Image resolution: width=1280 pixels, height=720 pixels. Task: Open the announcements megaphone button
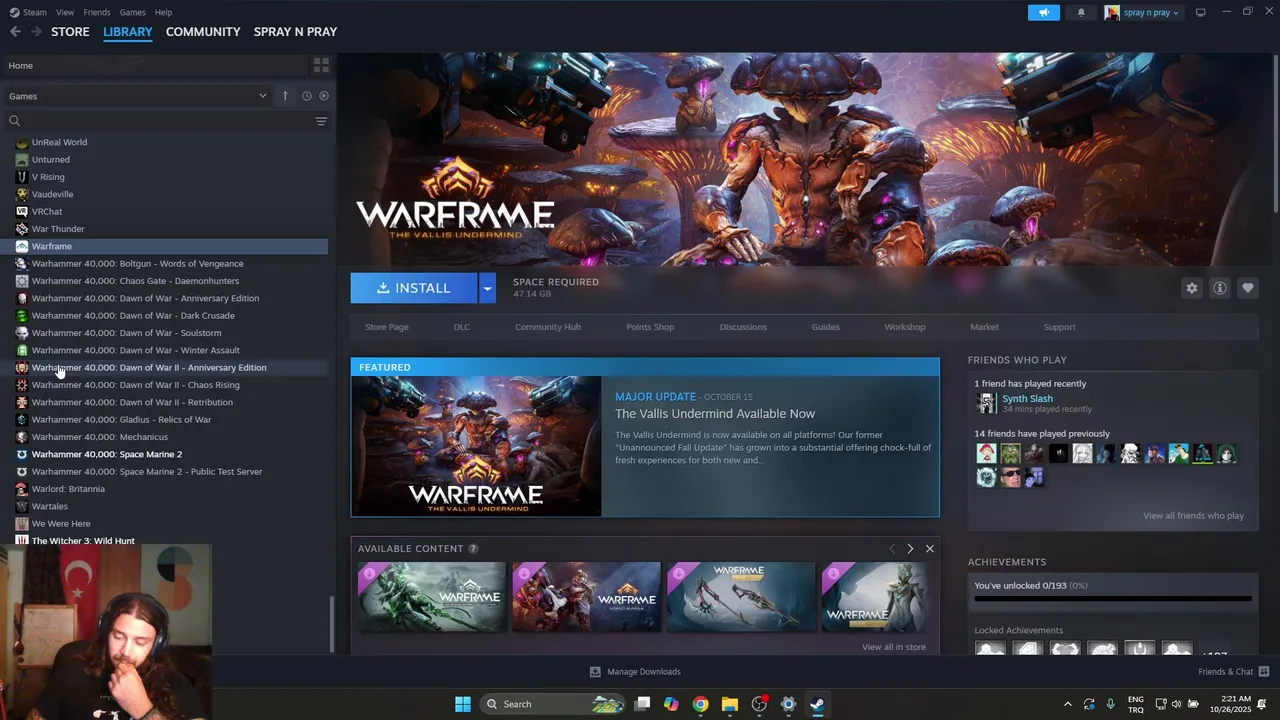(1044, 12)
